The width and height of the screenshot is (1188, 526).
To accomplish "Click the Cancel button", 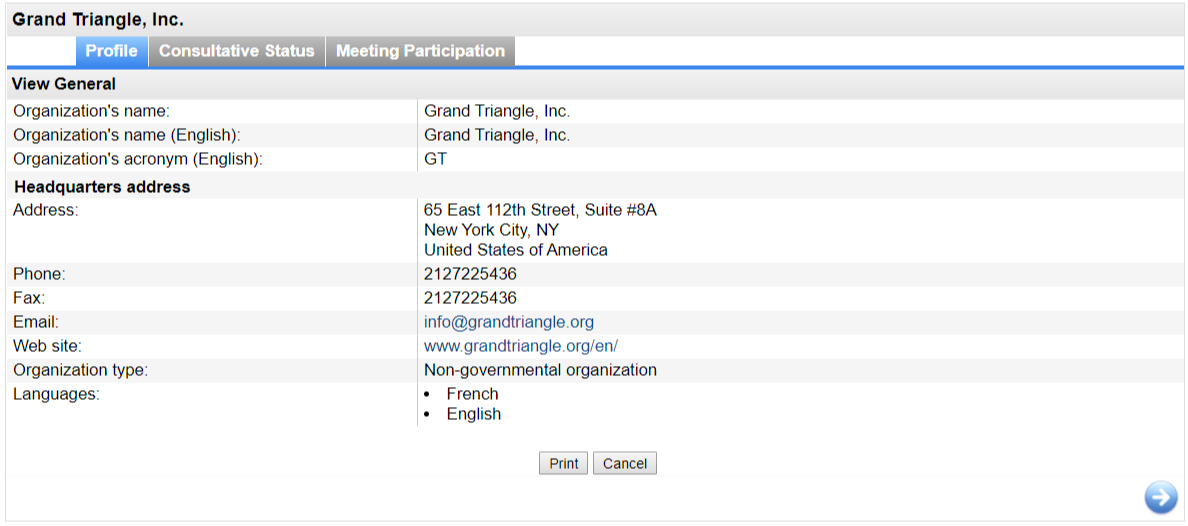I will click(625, 464).
